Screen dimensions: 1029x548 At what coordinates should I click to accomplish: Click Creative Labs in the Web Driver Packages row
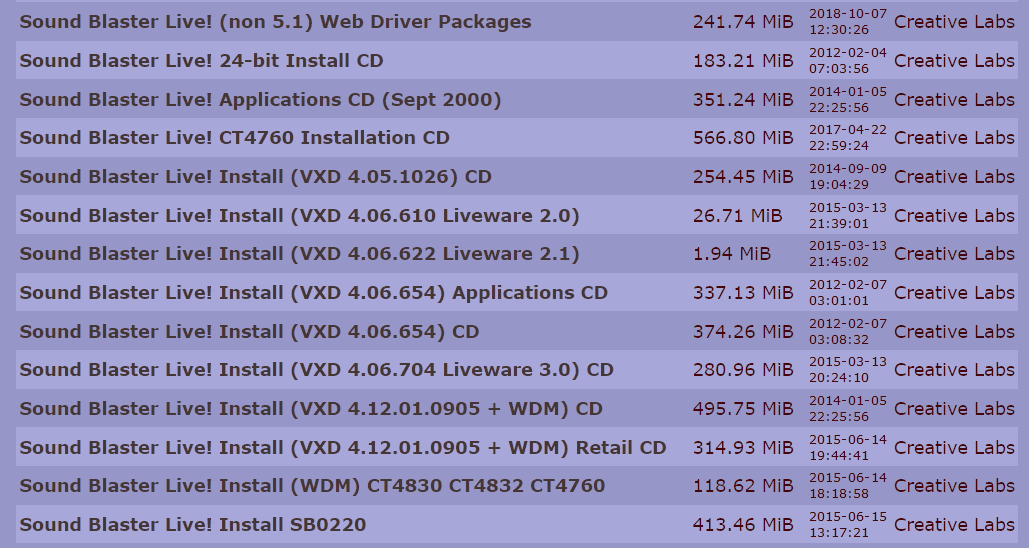(954, 22)
